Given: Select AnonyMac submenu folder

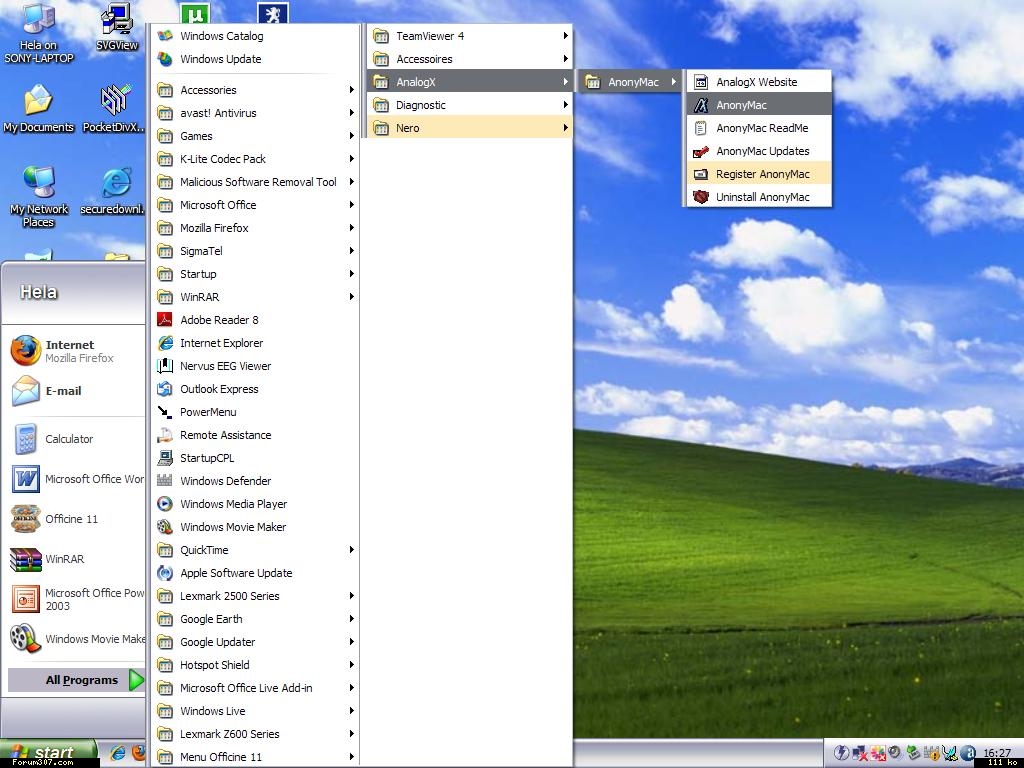Looking at the screenshot, I should tap(631, 82).
